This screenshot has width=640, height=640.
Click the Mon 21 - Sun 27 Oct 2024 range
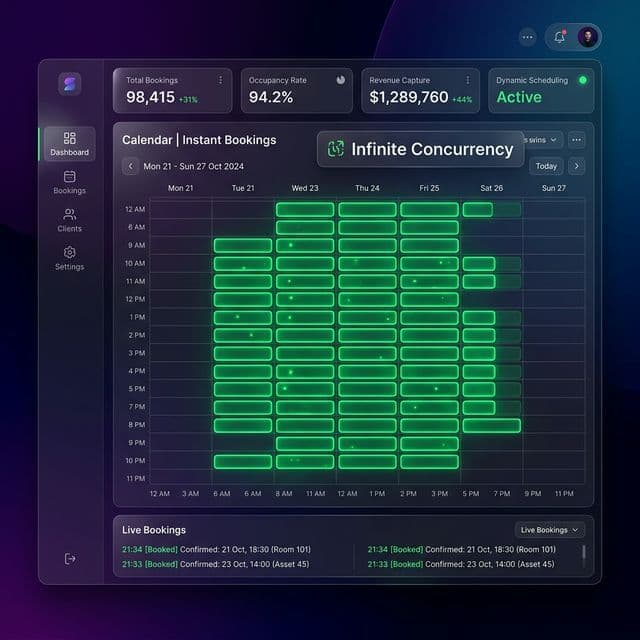tap(193, 166)
